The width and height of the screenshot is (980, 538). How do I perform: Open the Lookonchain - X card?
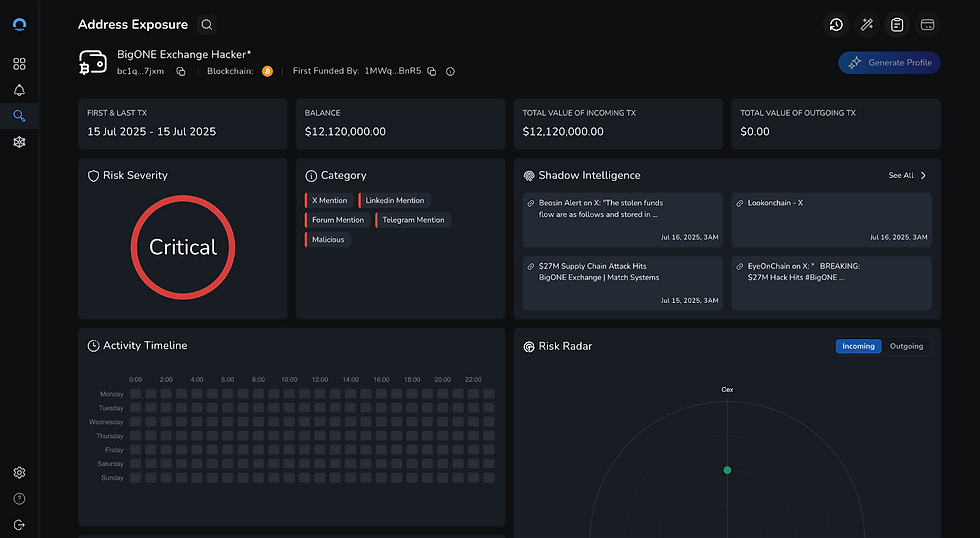(x=831, y=220)
